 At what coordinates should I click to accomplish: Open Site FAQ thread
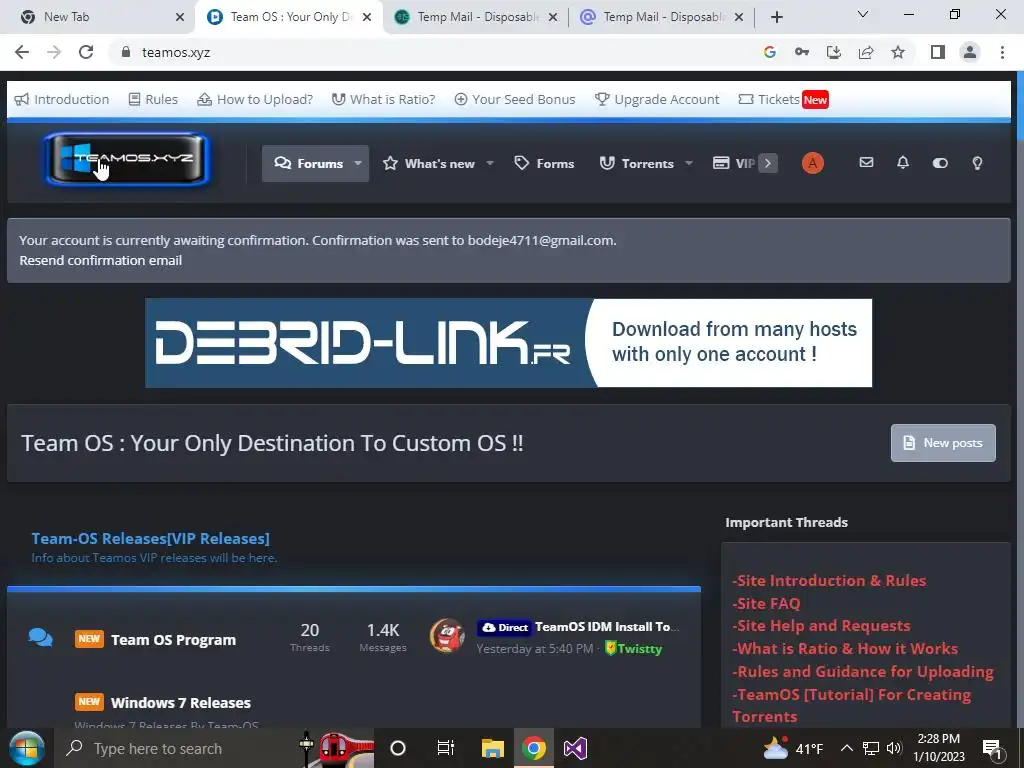(x=766, y=603)
